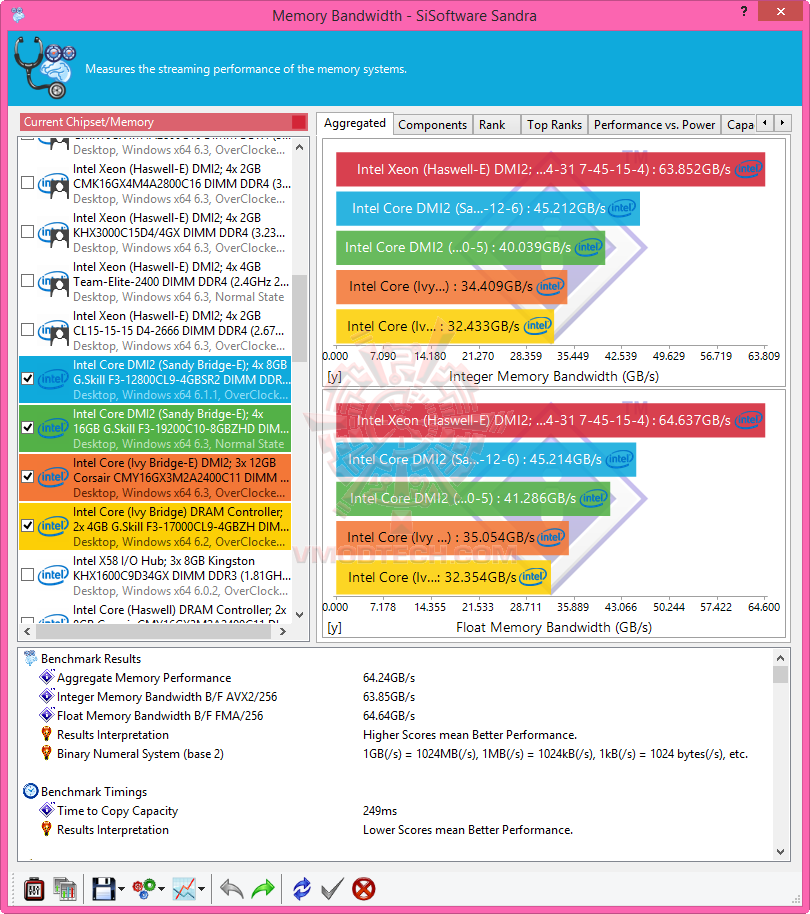Click the red cancel X icon

(364, 889)
